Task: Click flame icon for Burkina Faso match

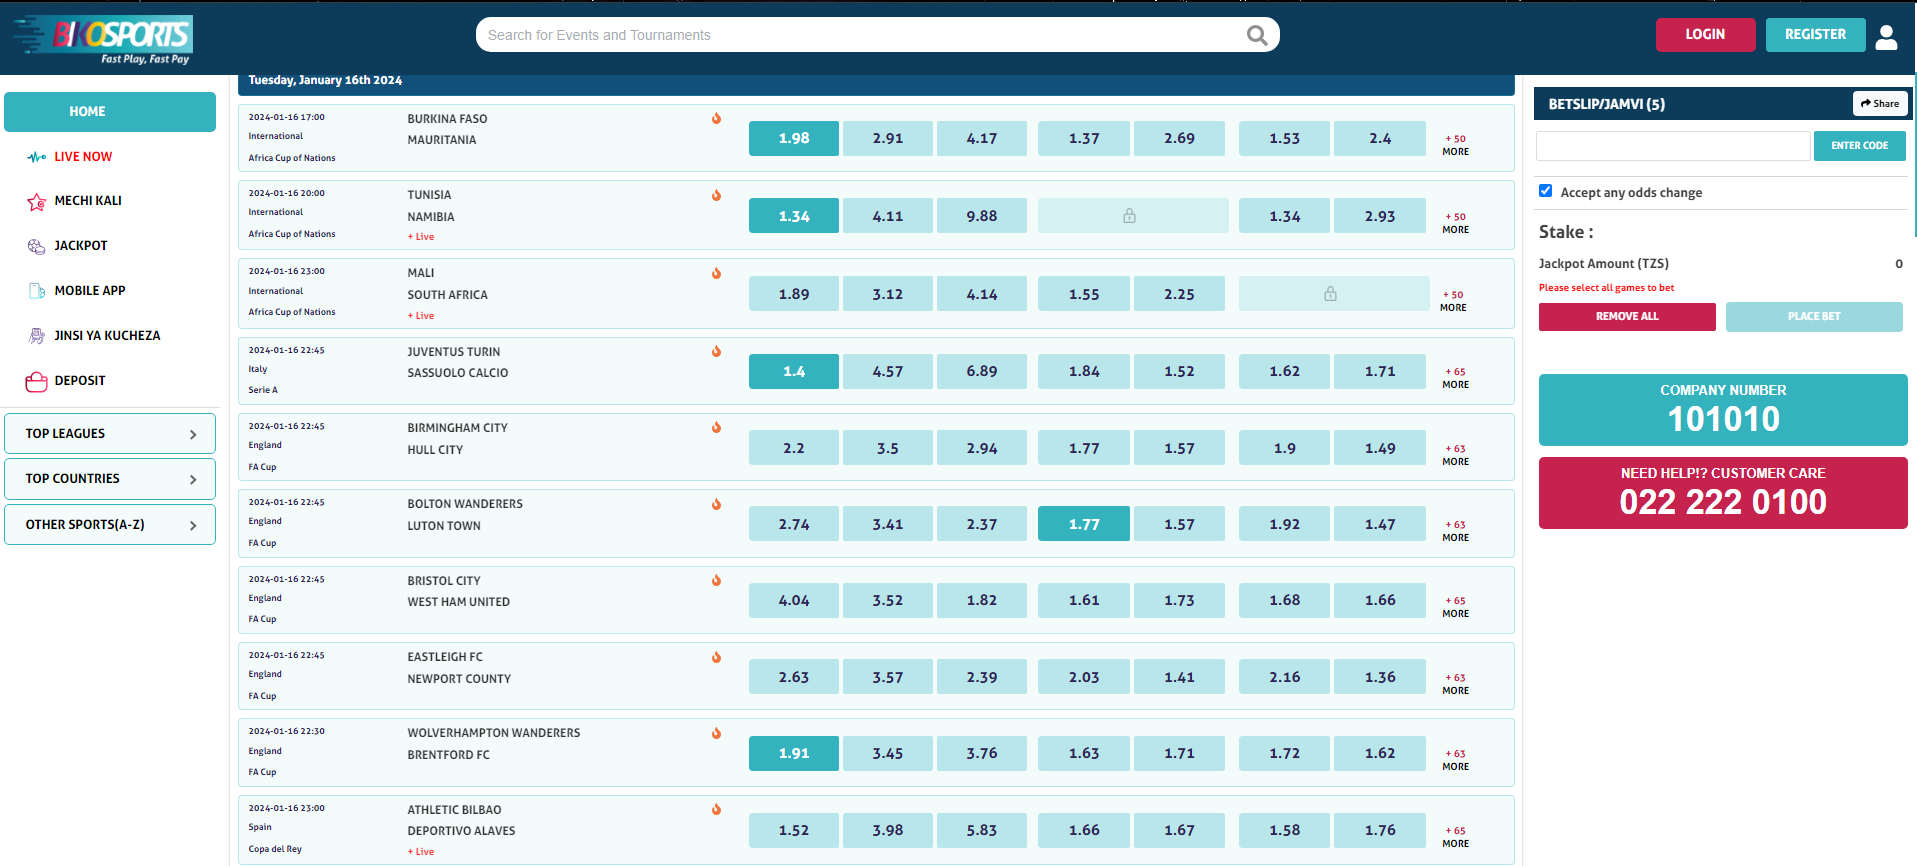Action: tap(716, 118)
